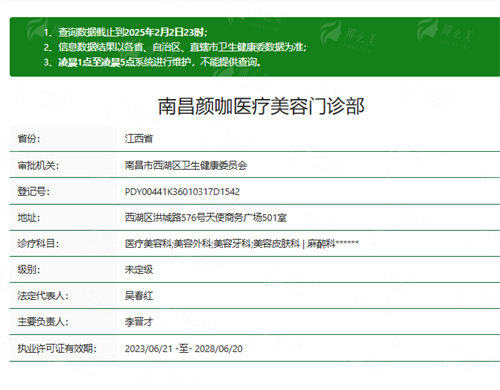Click the value 未定级
This screenshot has width=500, height=390.
[x=139, y=269]
